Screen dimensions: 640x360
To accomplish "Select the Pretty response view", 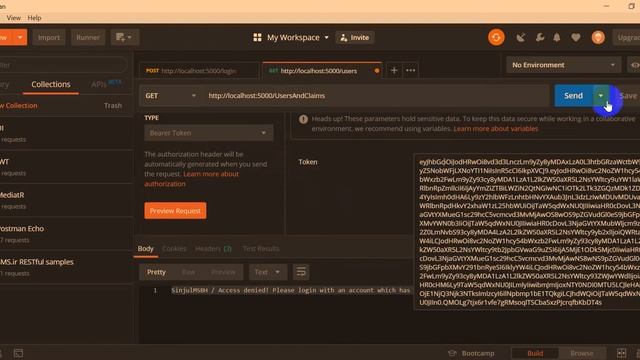I will point(156,272).
